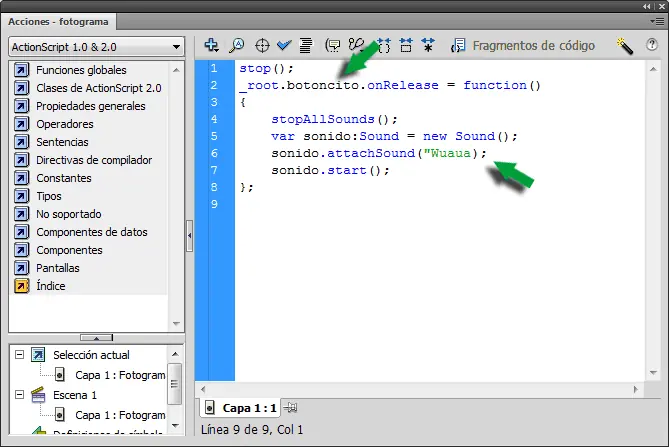
Task: Switch to the Capa 1 : 1 script tab
Action: (240, 408)
